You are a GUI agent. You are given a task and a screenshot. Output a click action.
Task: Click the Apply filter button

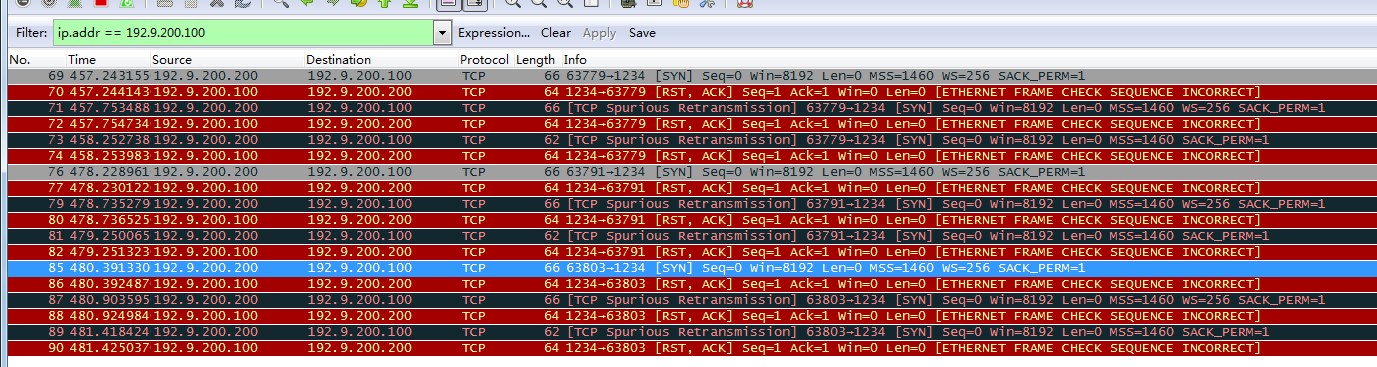point(599,33)
